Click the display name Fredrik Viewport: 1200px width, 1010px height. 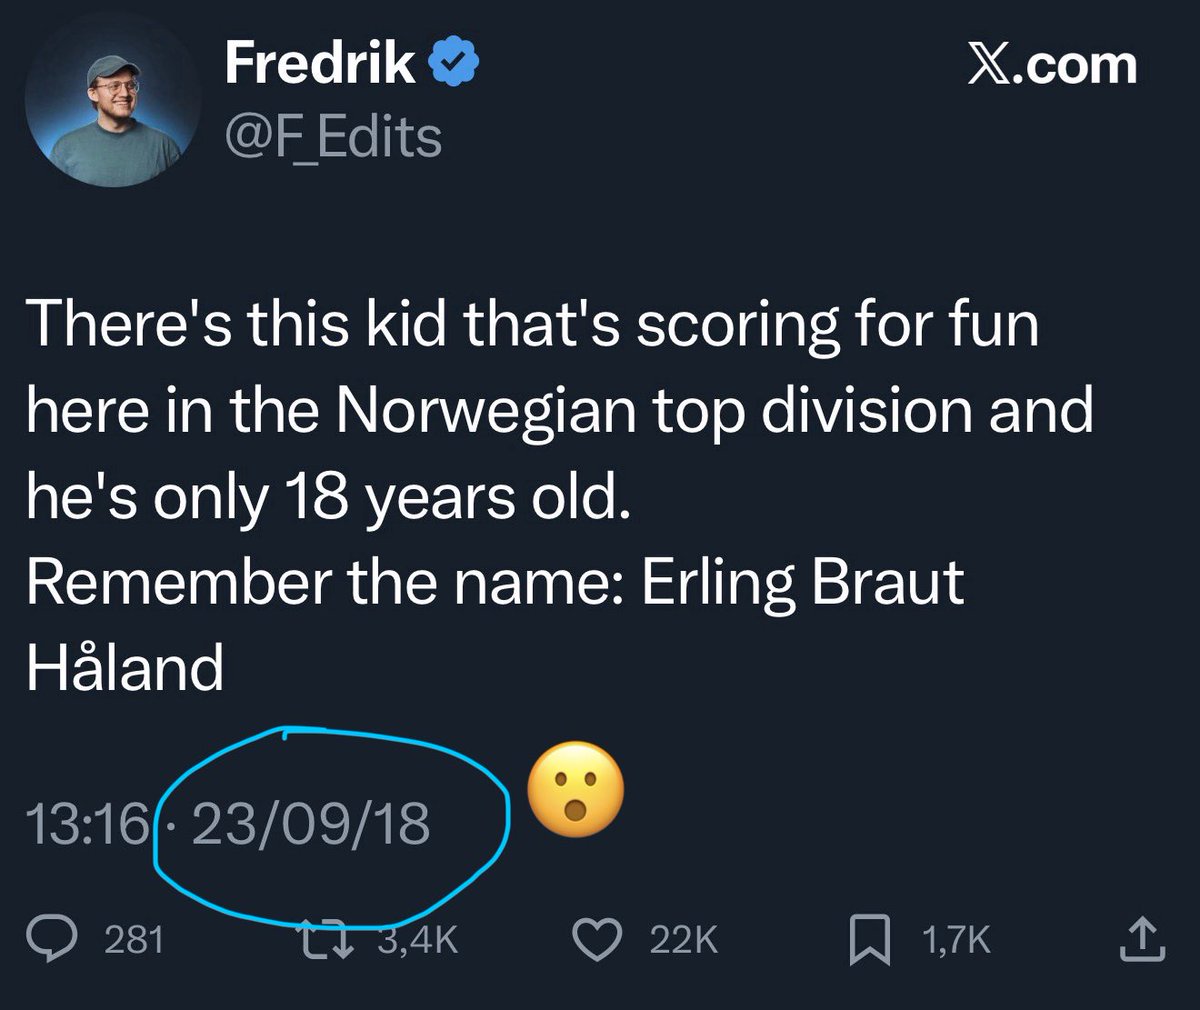click(x=320, y=63)
